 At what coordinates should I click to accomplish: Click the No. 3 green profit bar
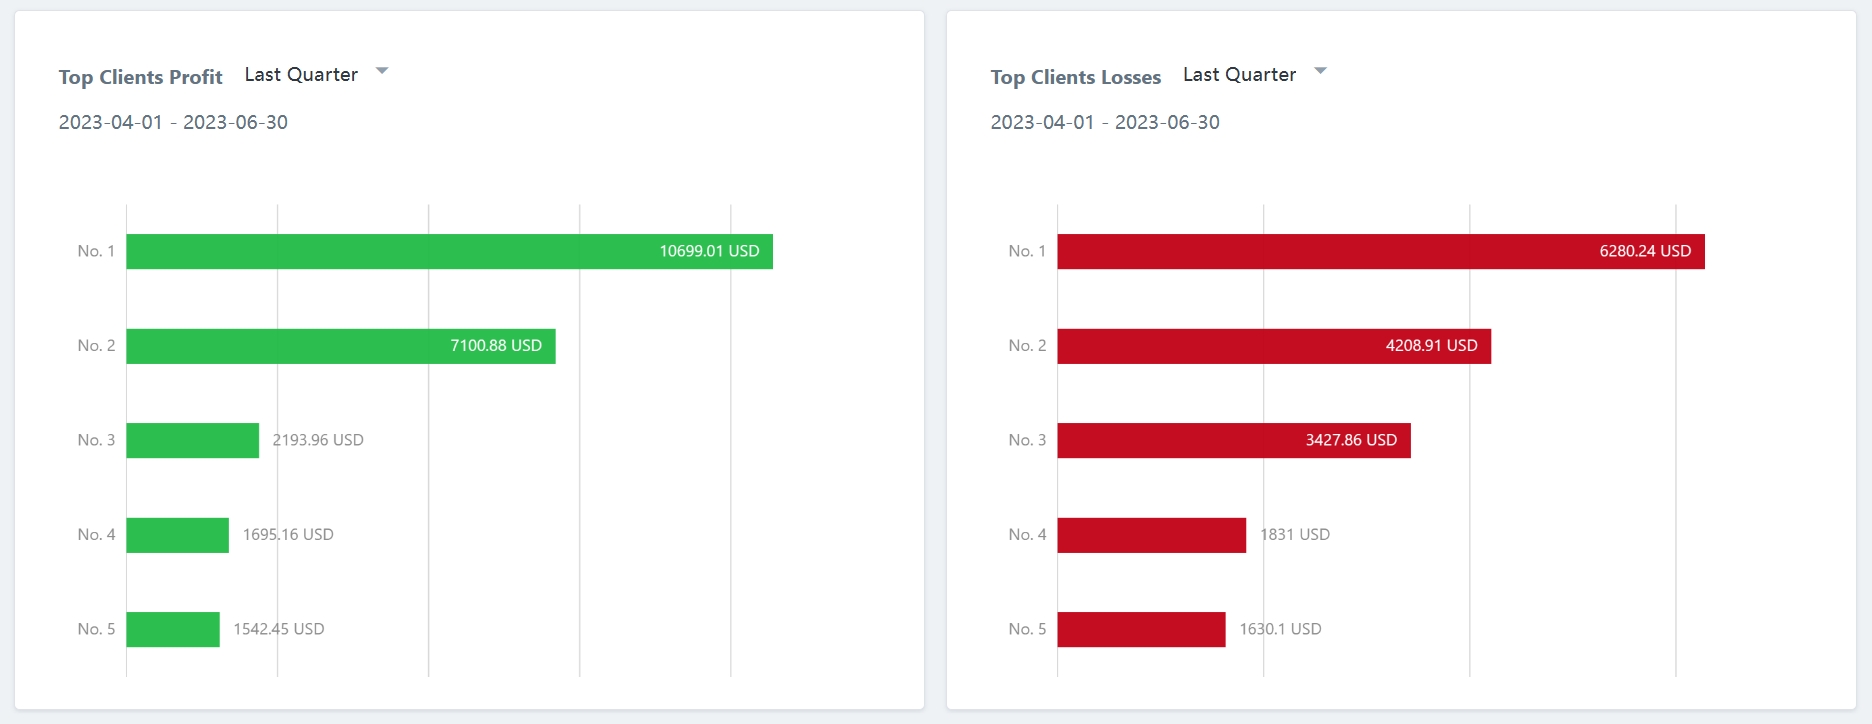[192, 440]
